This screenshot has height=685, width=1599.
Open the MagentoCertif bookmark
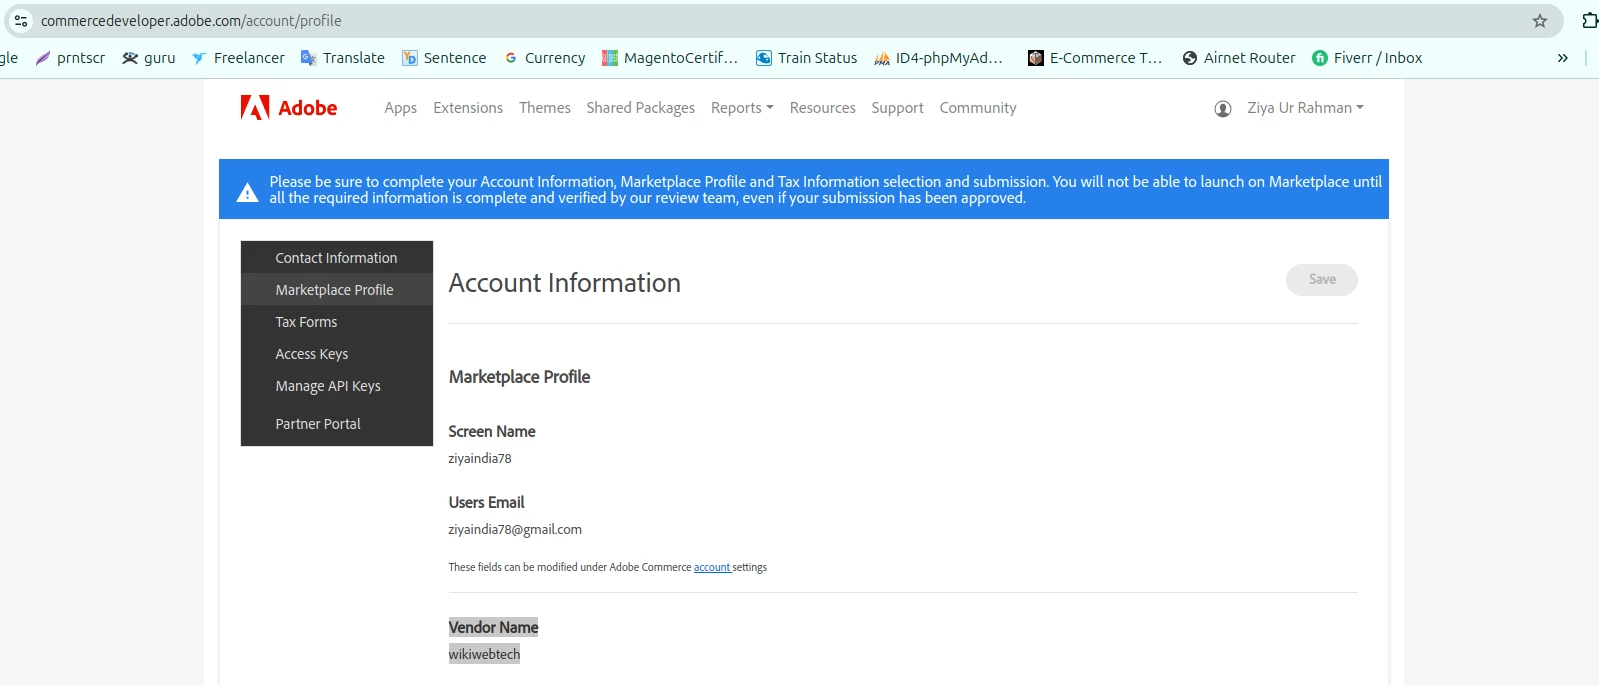tap(670, 58)
